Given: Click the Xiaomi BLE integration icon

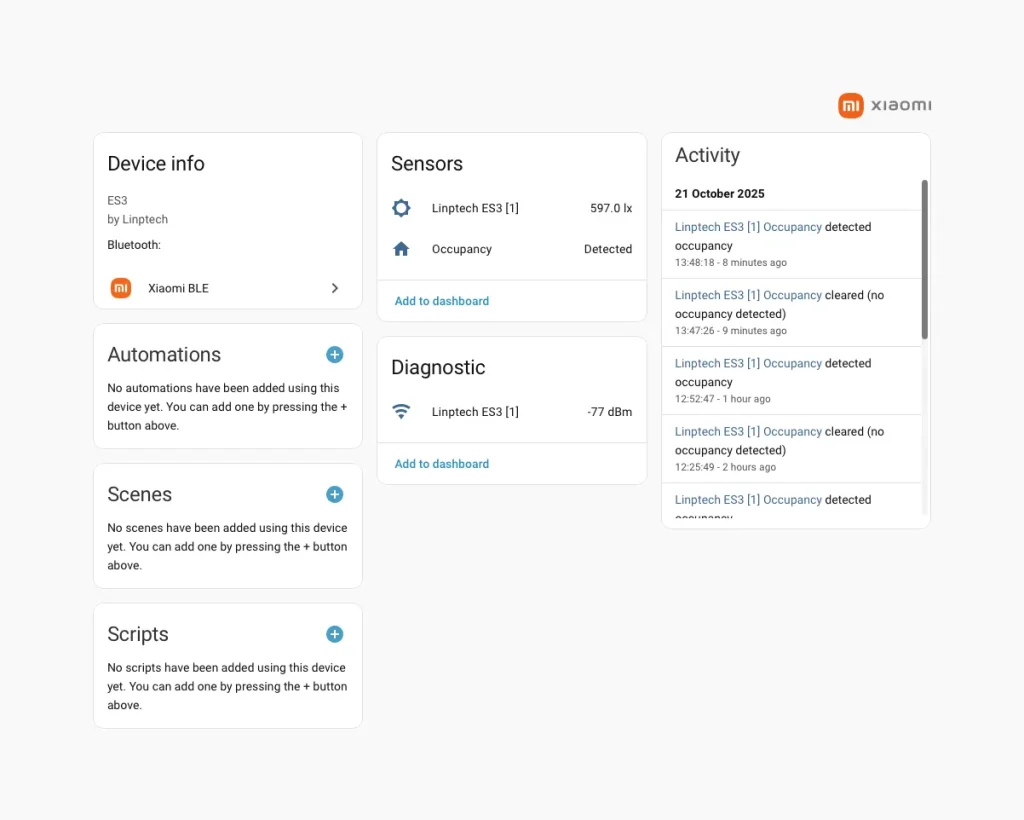Looking at the screenshot, I should (121, 288).
